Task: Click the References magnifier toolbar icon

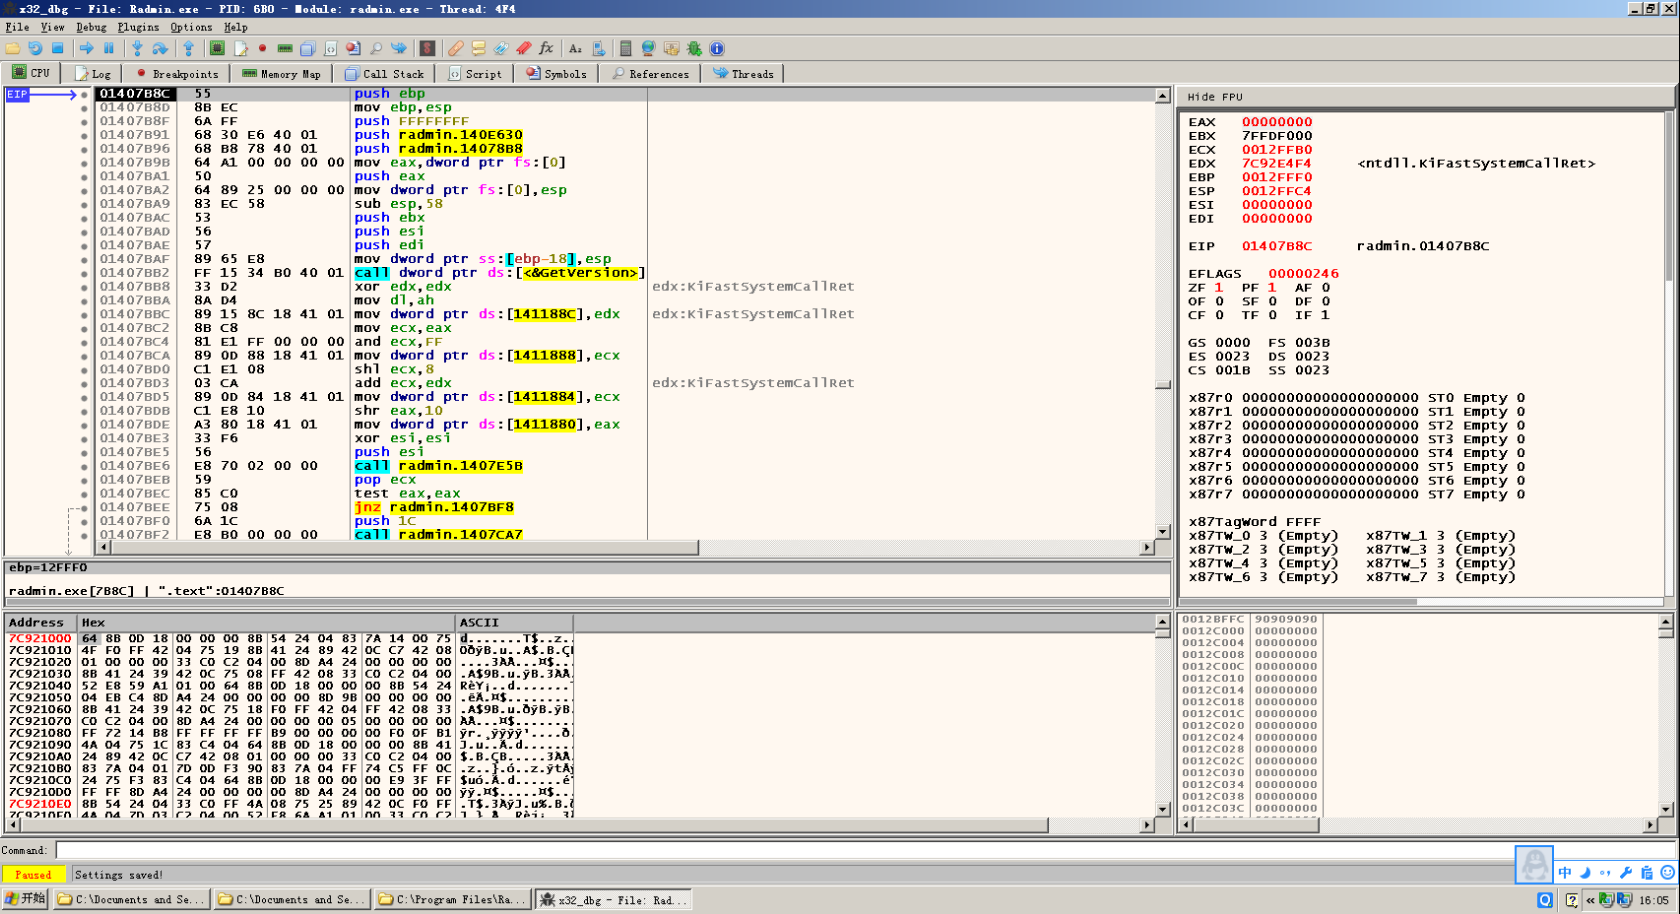Action: point(376,48)
